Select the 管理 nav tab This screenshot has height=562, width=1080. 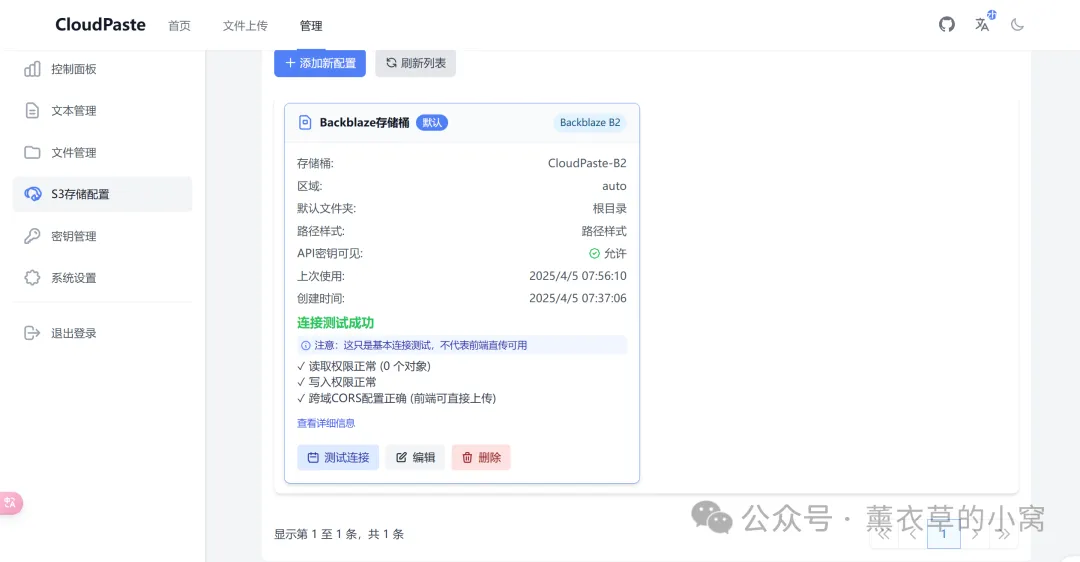tap(311, 25)
